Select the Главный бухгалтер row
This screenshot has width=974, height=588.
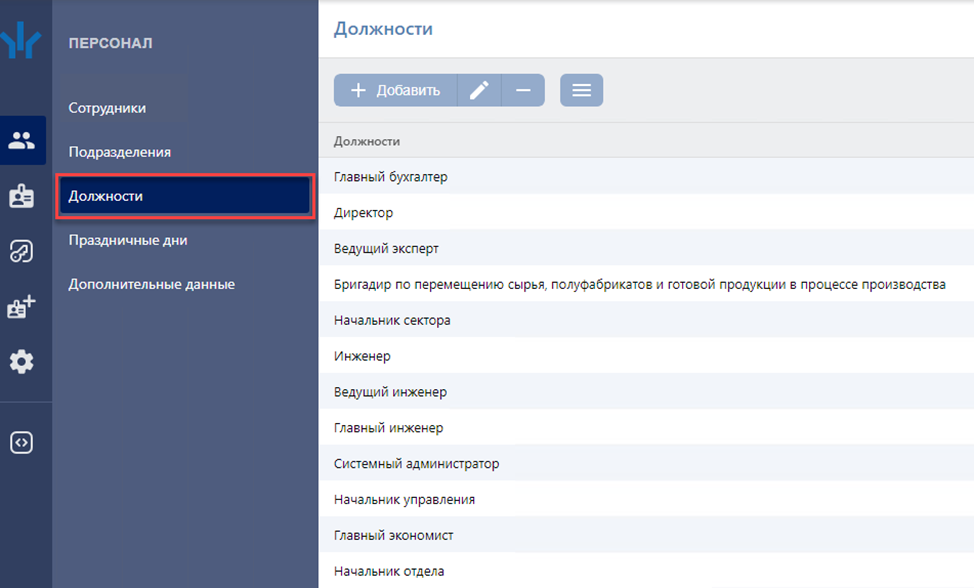tap(391, 177)
